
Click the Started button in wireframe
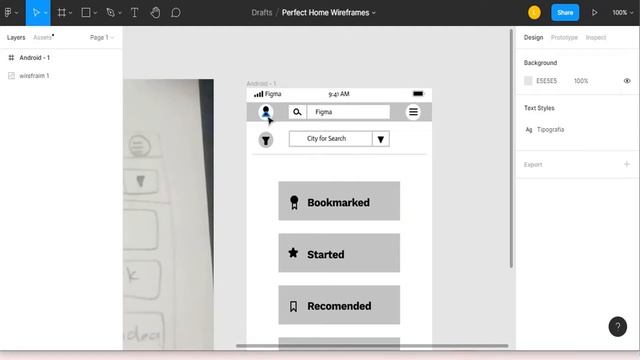339,253
